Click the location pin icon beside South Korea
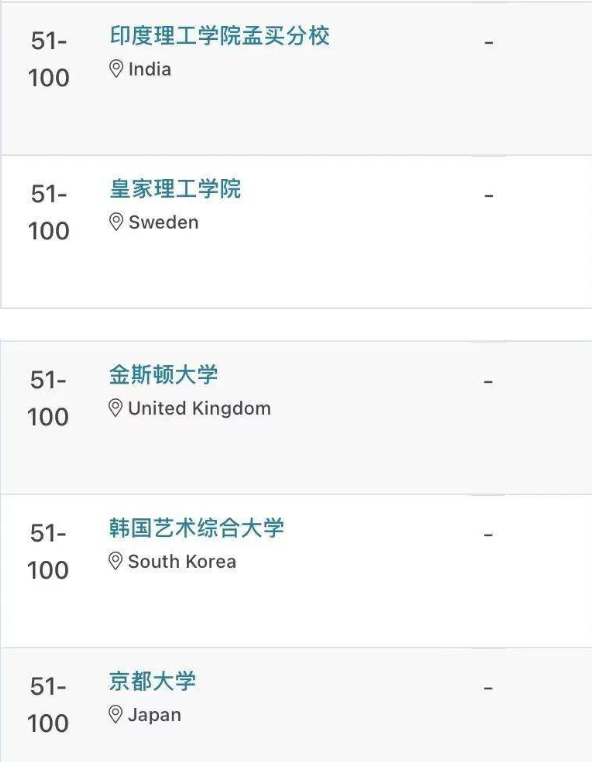 tap(115, 561)
